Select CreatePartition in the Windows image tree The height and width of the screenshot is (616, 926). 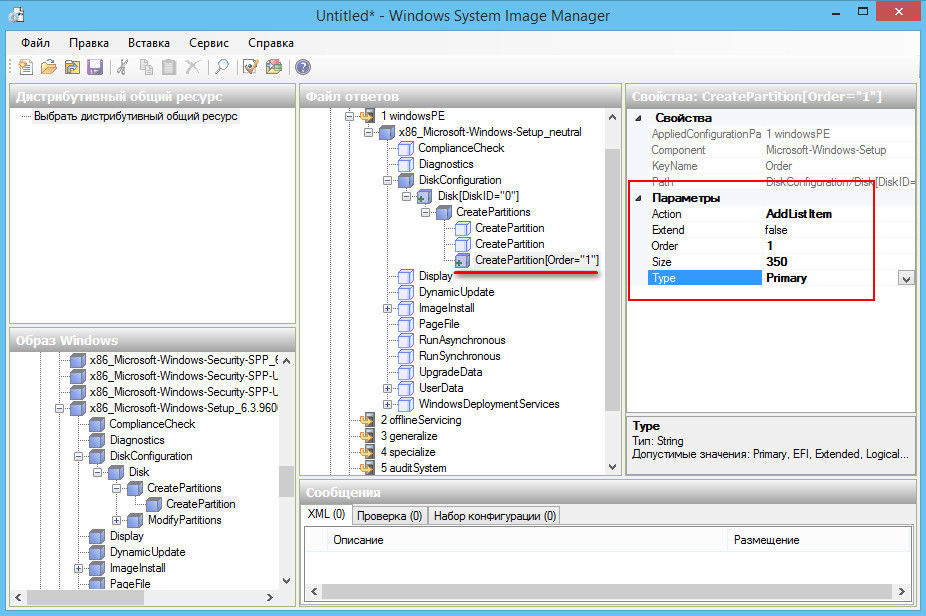[200, 504]
